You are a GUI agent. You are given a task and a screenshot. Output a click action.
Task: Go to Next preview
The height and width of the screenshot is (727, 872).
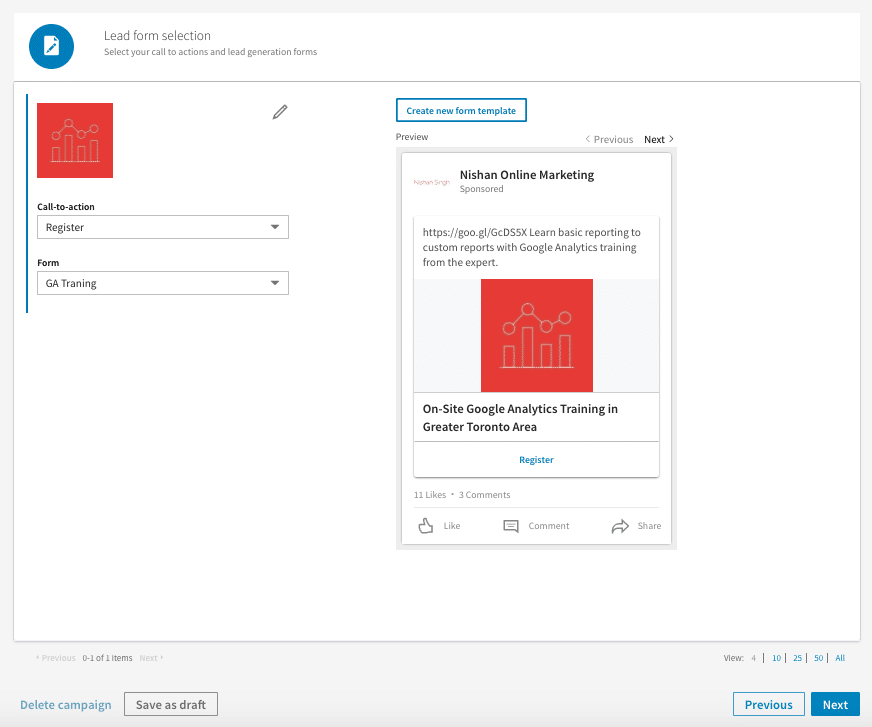tap(659, 140)
